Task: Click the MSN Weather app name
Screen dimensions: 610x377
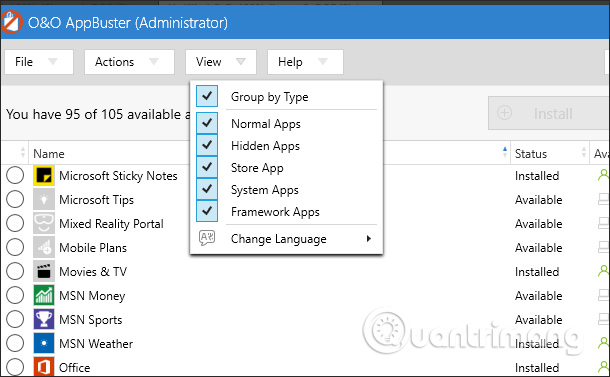Action: point(96,344)
